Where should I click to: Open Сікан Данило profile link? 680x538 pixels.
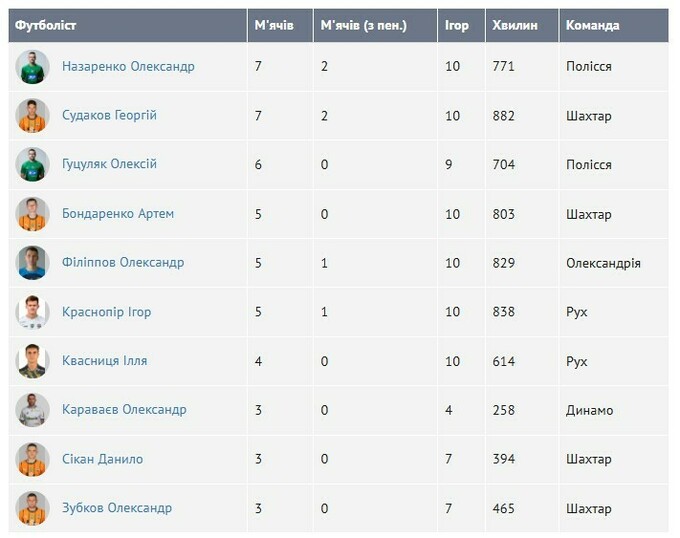[102, 459]
